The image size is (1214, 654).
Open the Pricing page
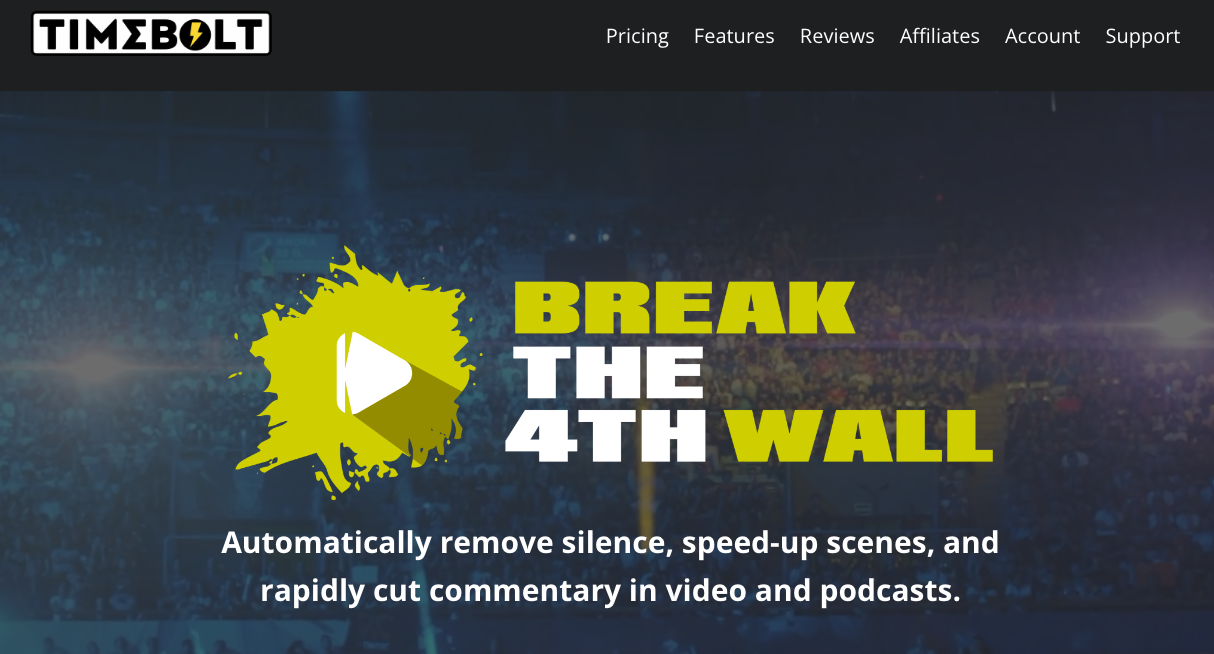(x=637, y=36)
